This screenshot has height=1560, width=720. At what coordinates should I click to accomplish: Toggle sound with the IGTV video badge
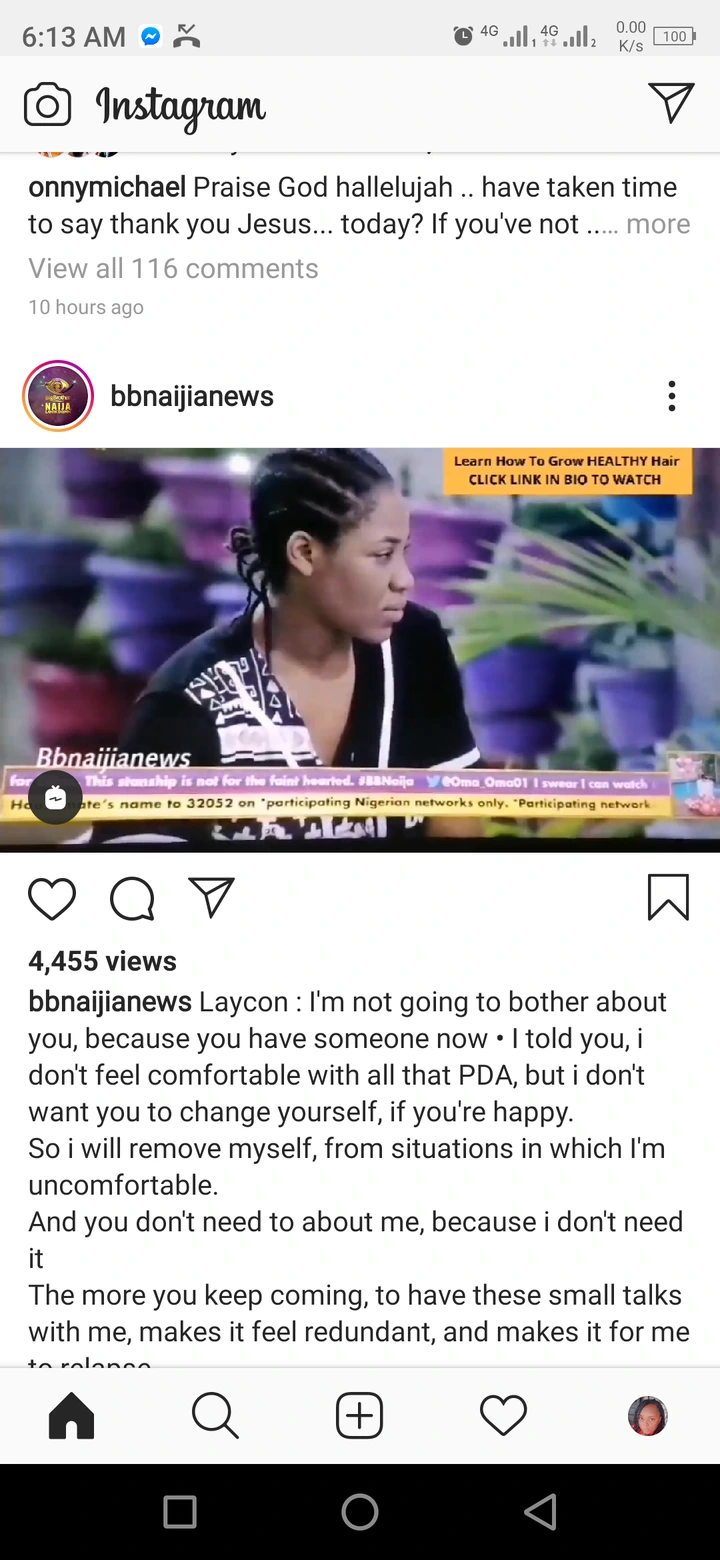[55, 797]
